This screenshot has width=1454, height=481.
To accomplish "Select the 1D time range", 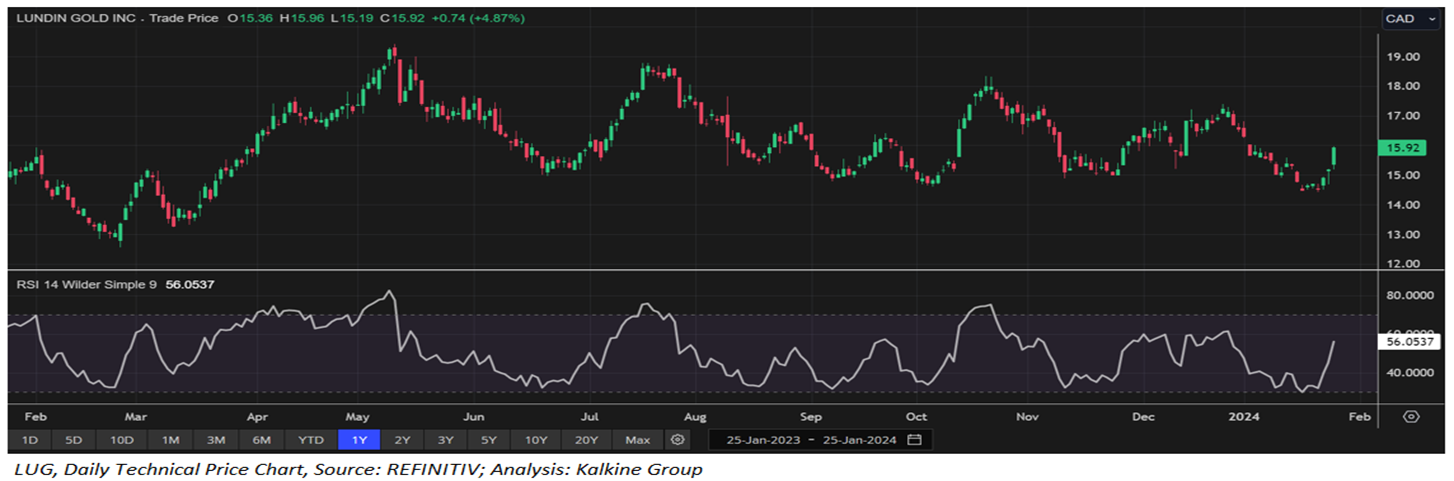I will 30,440.
